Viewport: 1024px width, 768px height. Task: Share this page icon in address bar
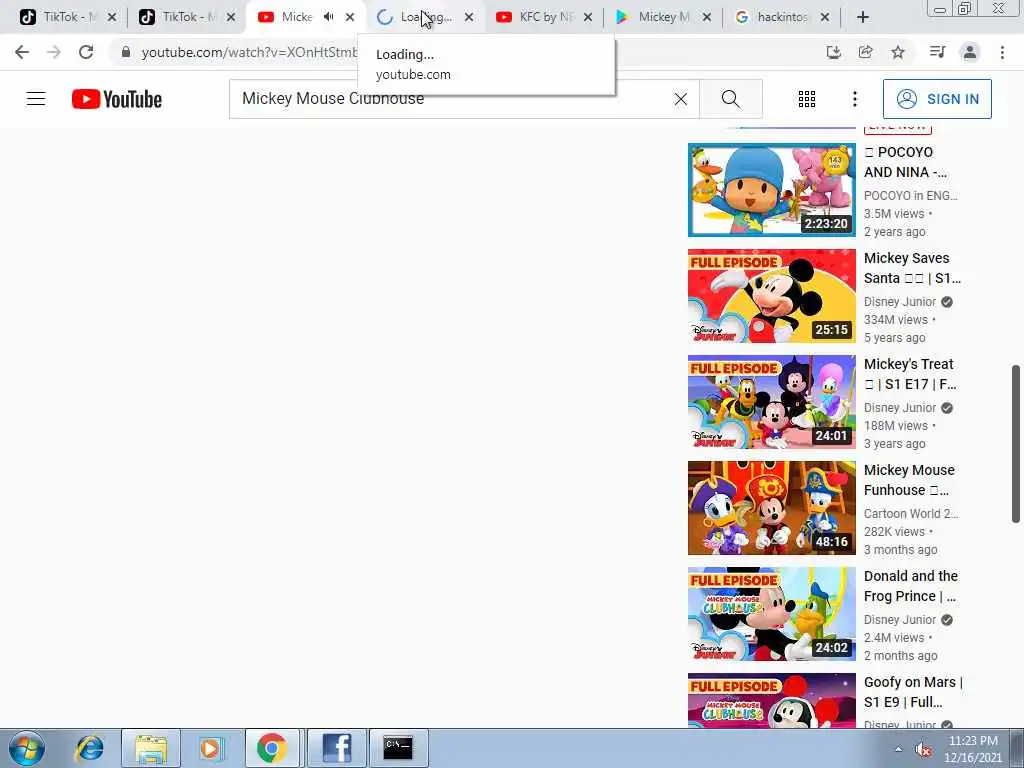pos(865,52)
